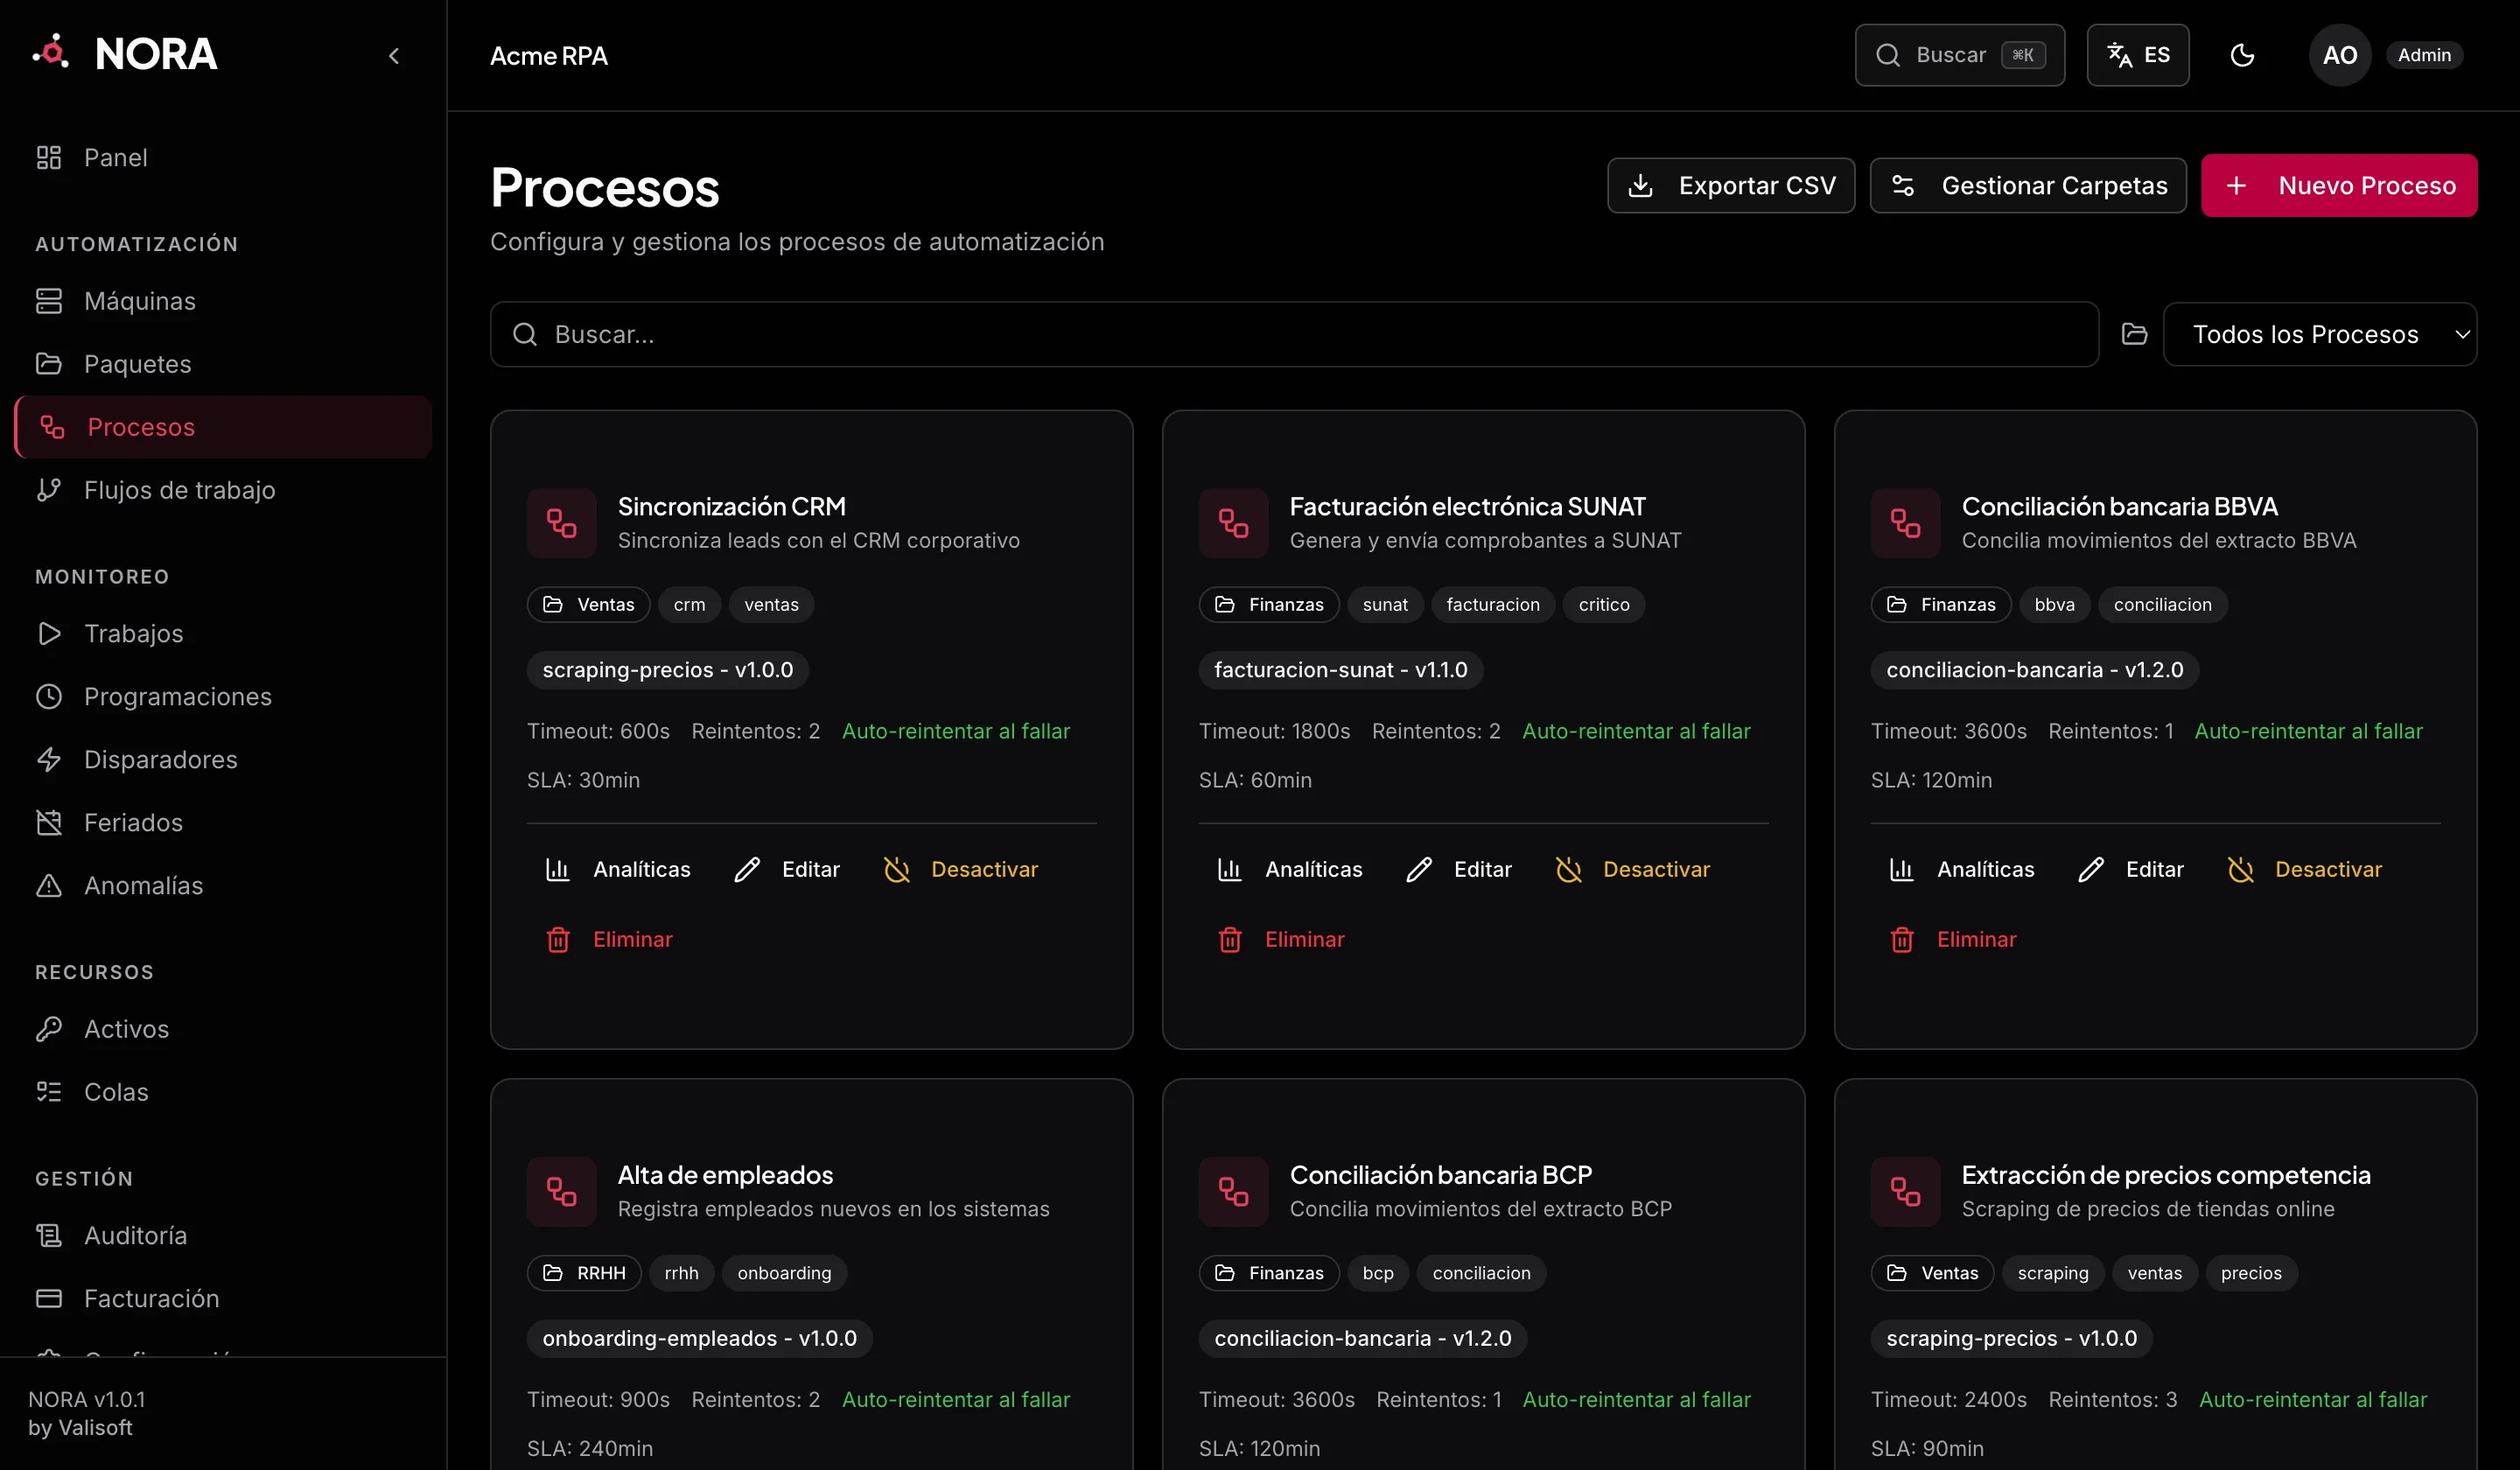Click the Finanzas folder tag on SUNAT card

[1268, 604]
